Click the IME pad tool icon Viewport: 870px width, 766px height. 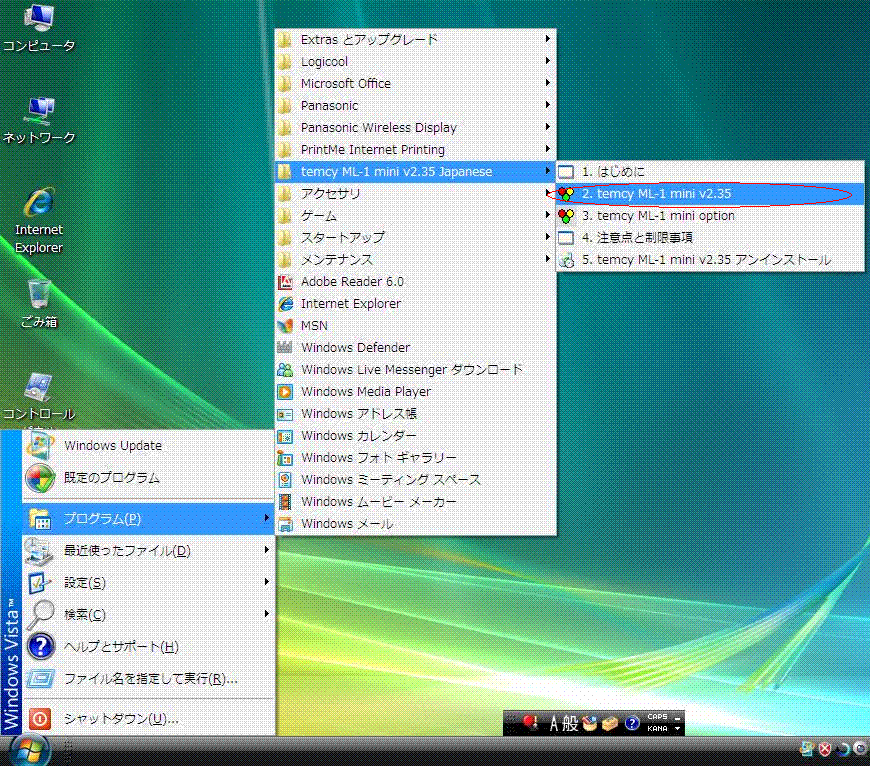590,723
